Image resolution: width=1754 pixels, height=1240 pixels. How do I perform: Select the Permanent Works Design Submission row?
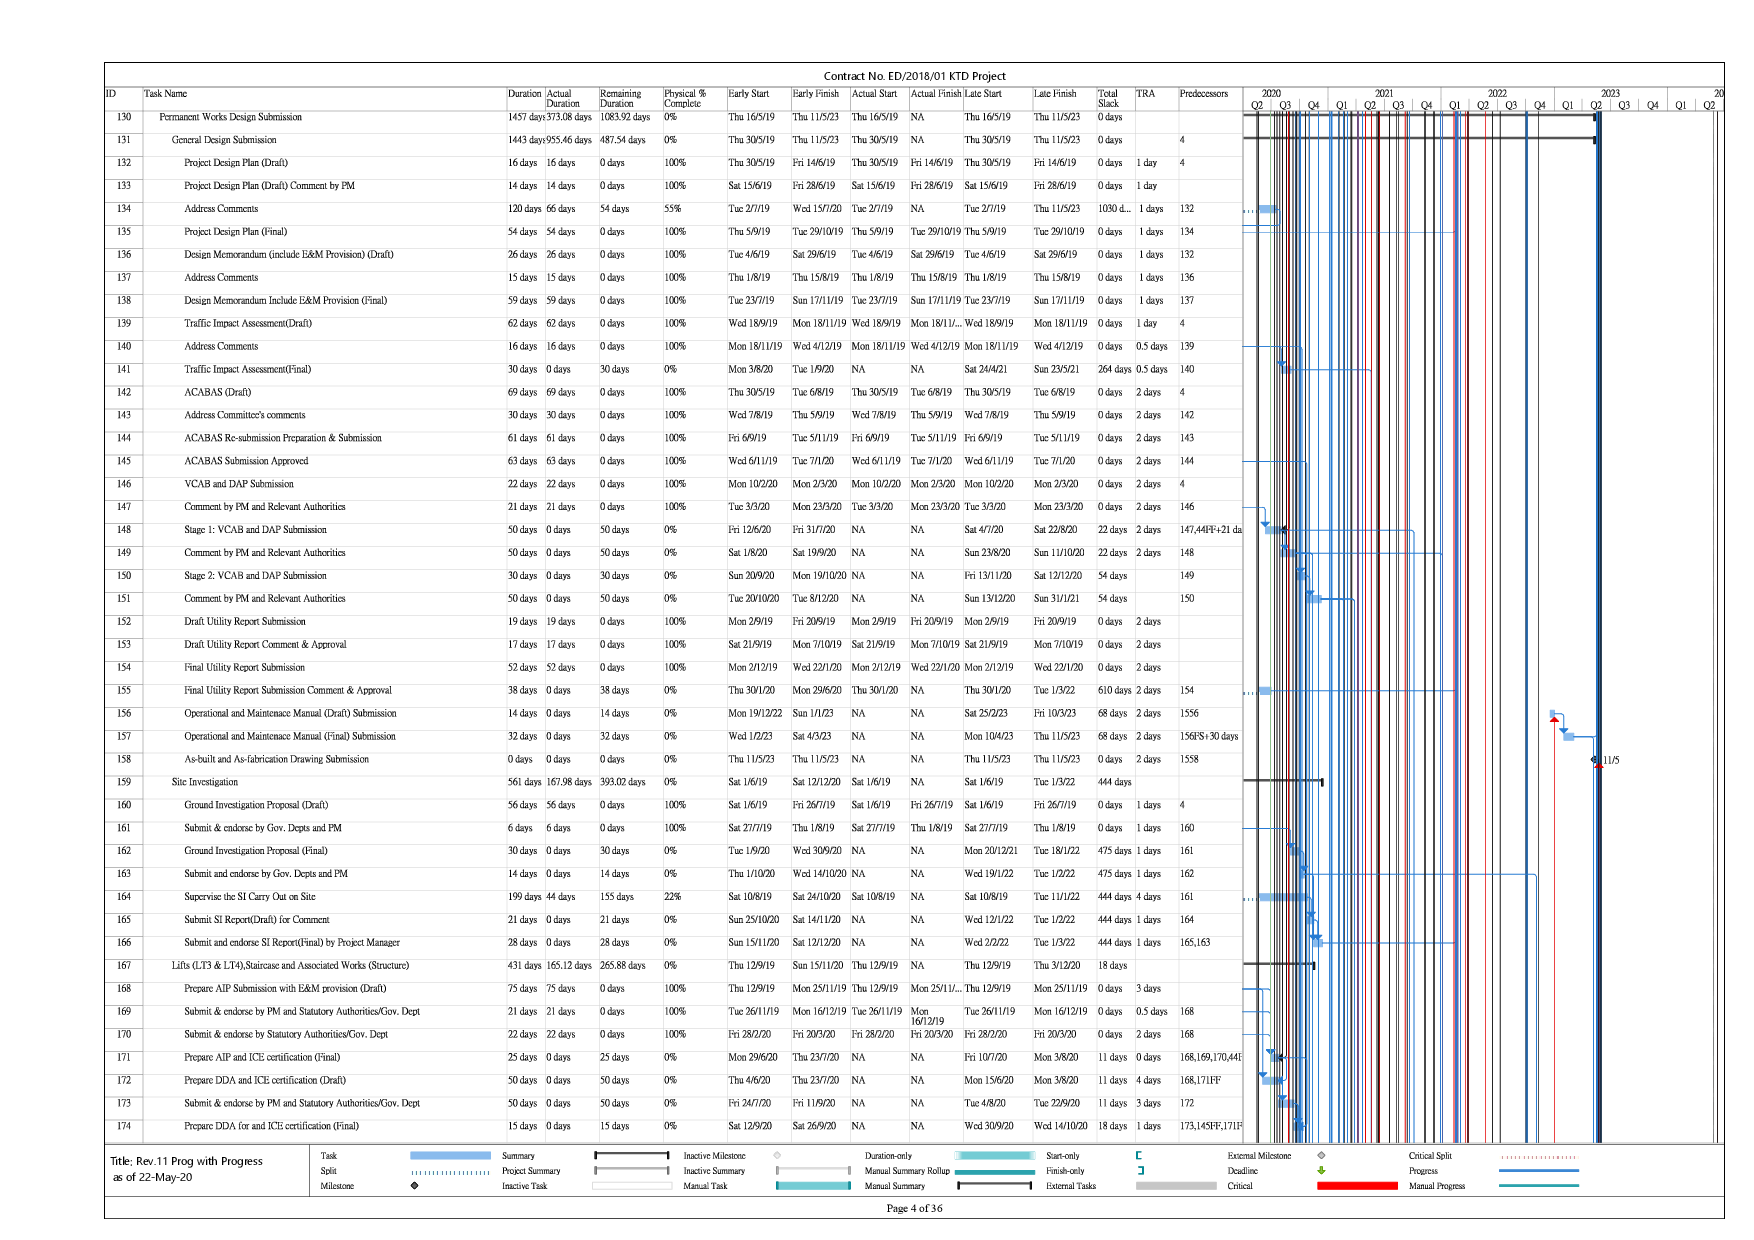coord(230,117)
